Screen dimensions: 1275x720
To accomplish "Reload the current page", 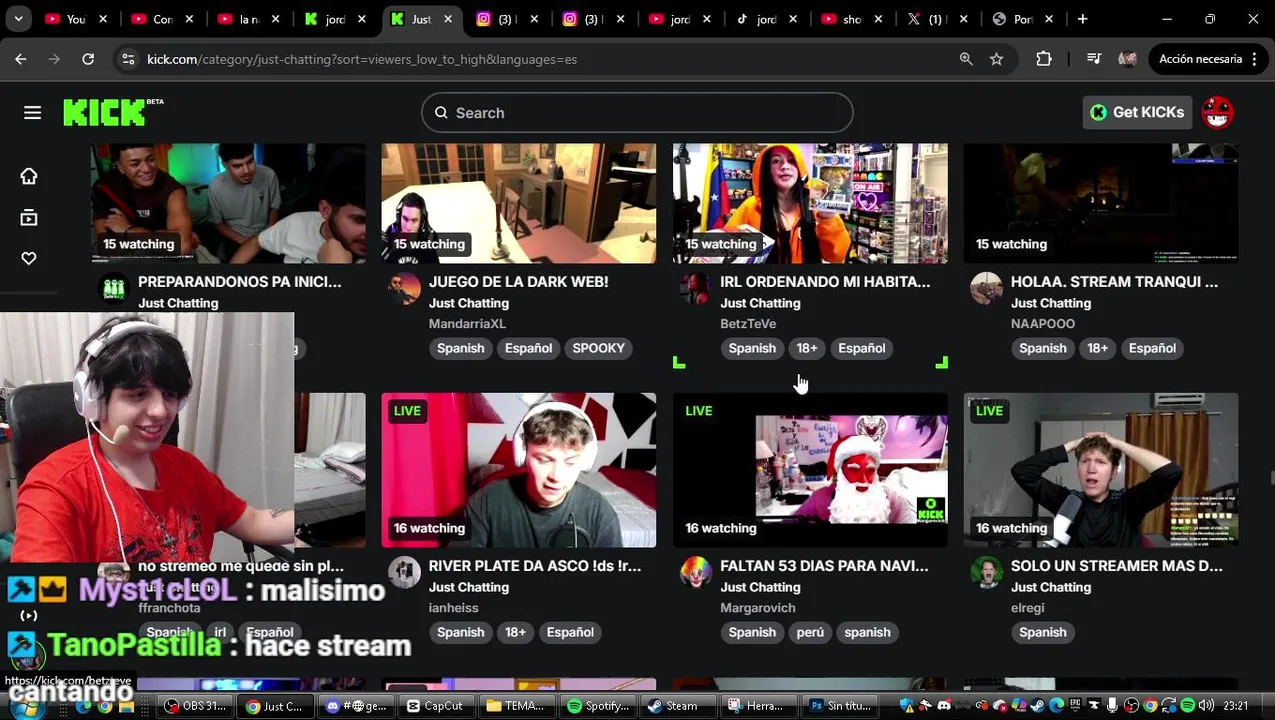I will [x=88, y=59].
